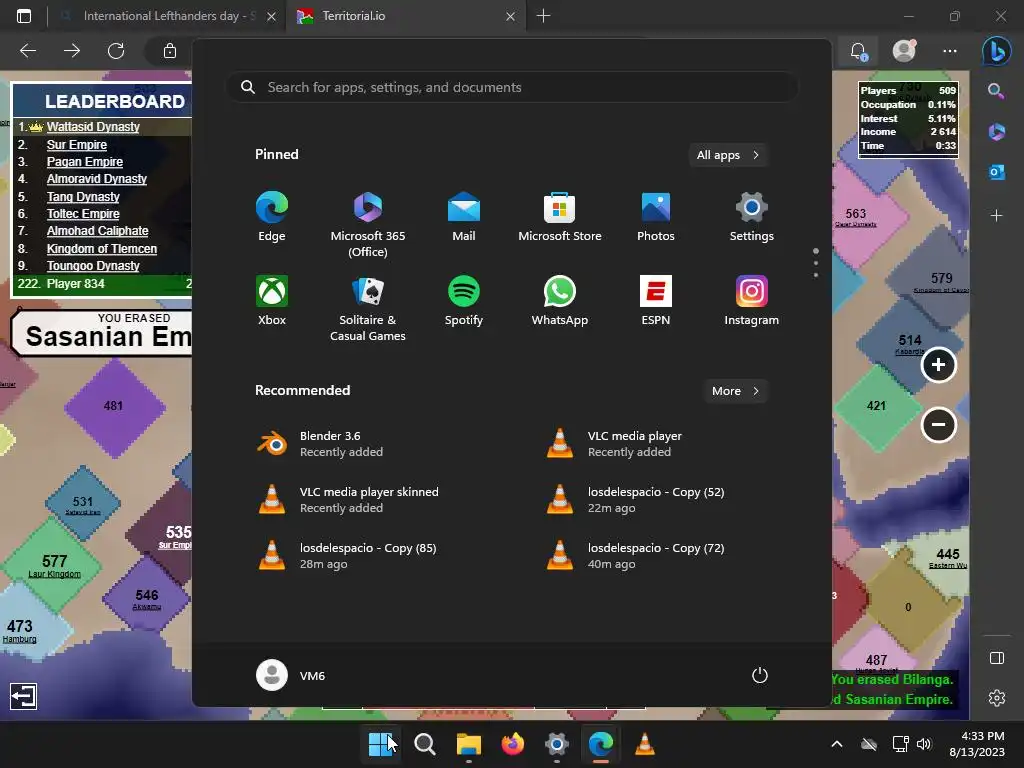Launch the Xbox app
The width and height of the screenshot is (1024, 768).
272,300
